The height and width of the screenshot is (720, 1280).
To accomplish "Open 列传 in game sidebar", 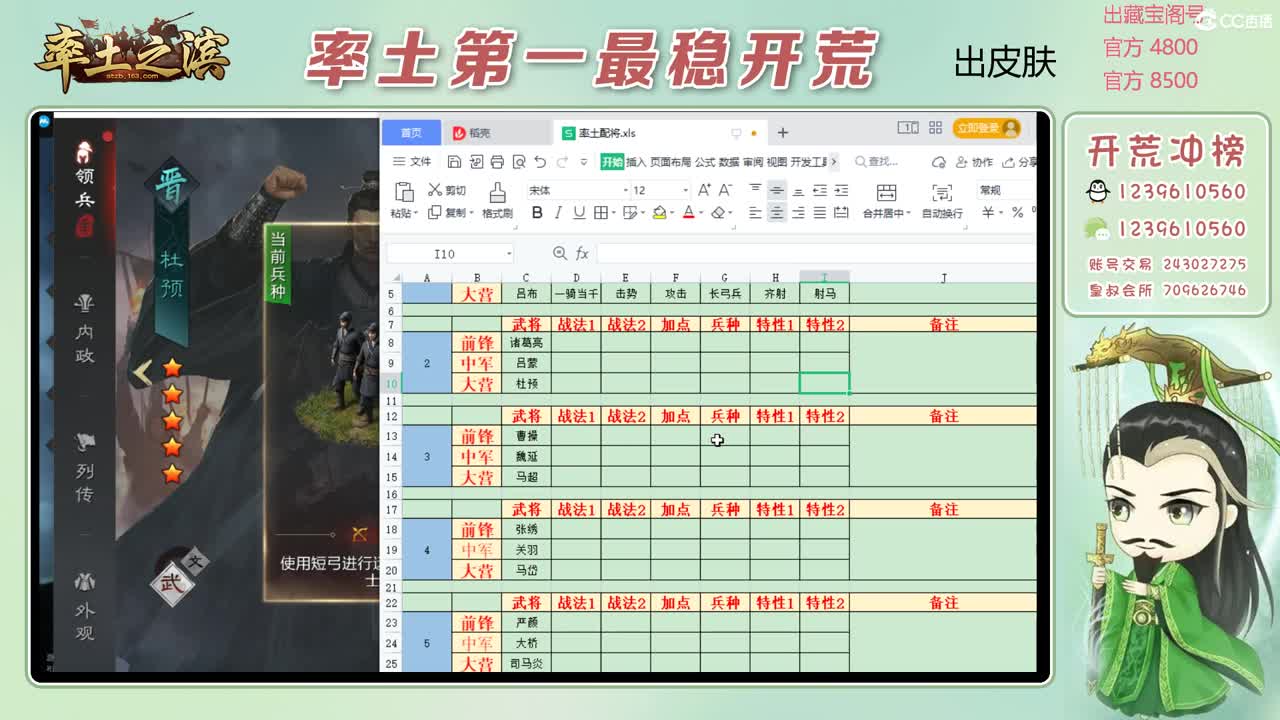I will (85, 468).
